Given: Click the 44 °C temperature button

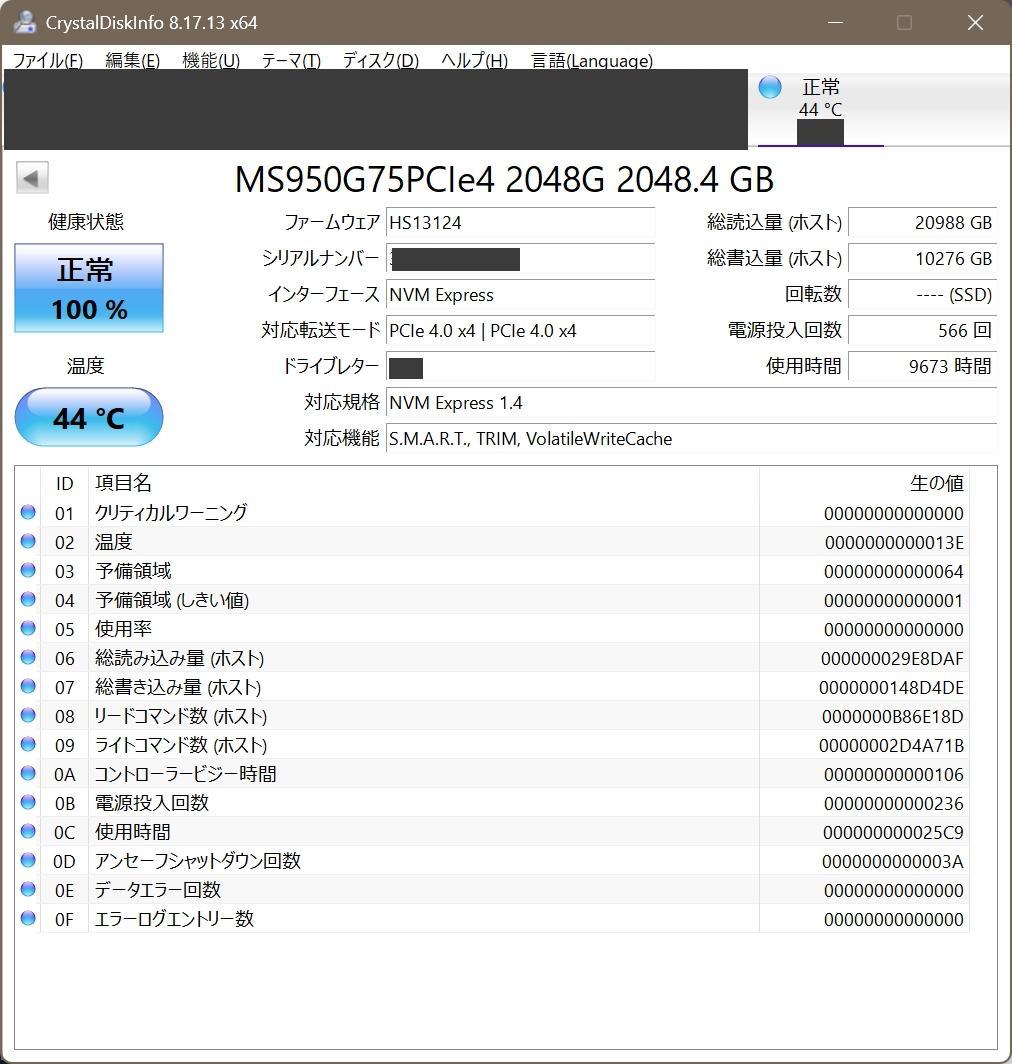Looking at the screenshot, I should [88, 417].
